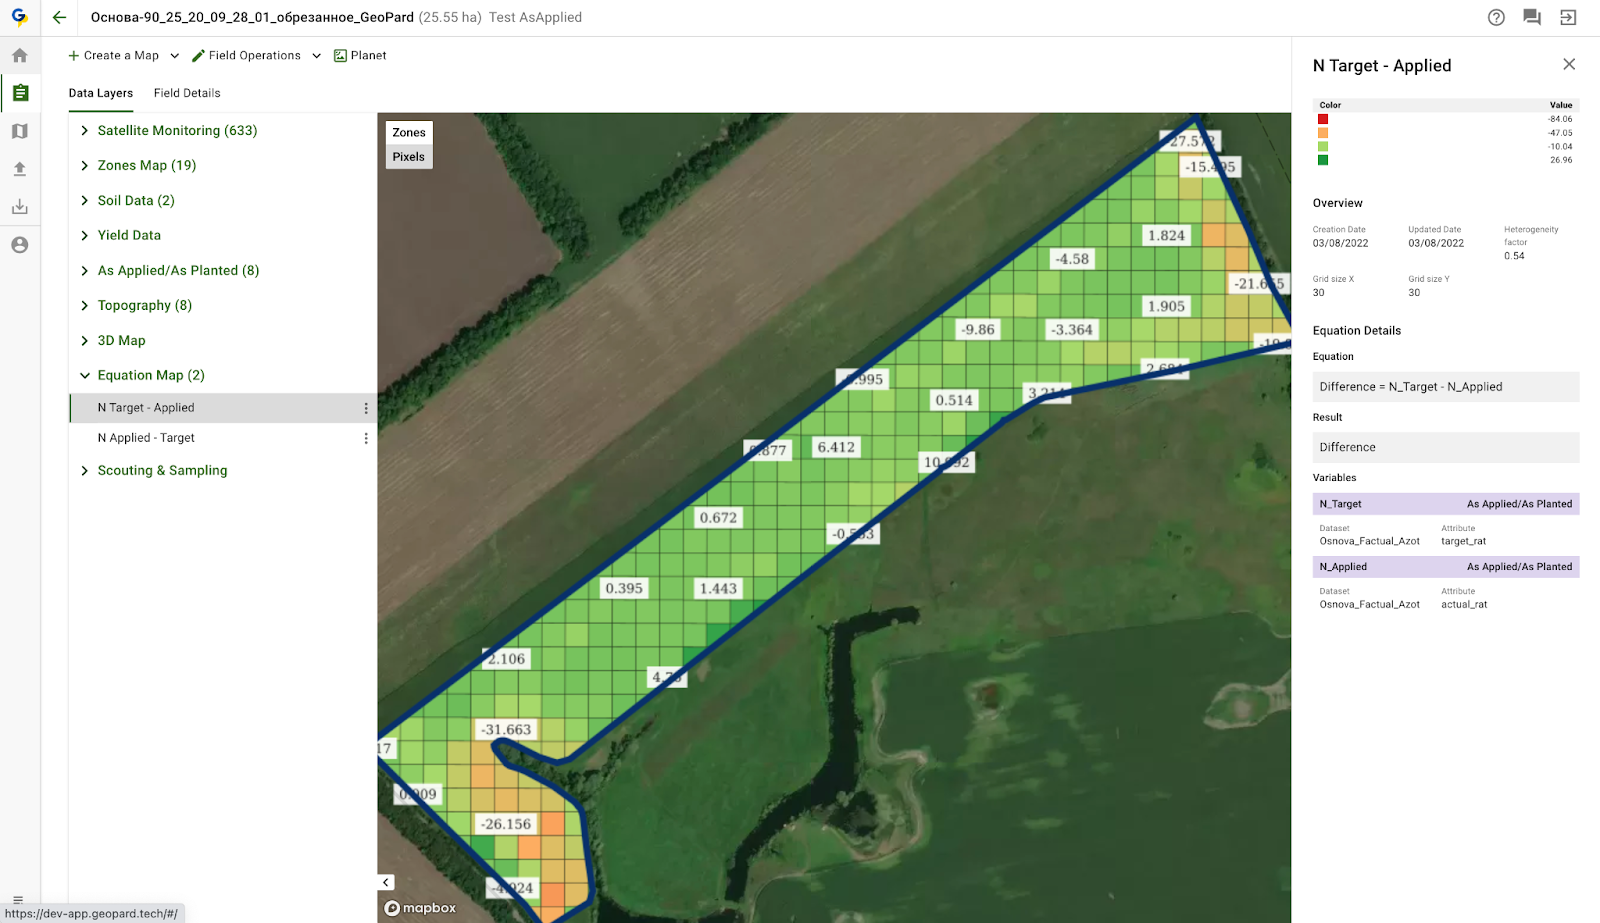Click the GeoPard logo icon
Image resolution: width=1600 pixels, height=923 pixels.
pyautogui.click(x=19, y=17)
